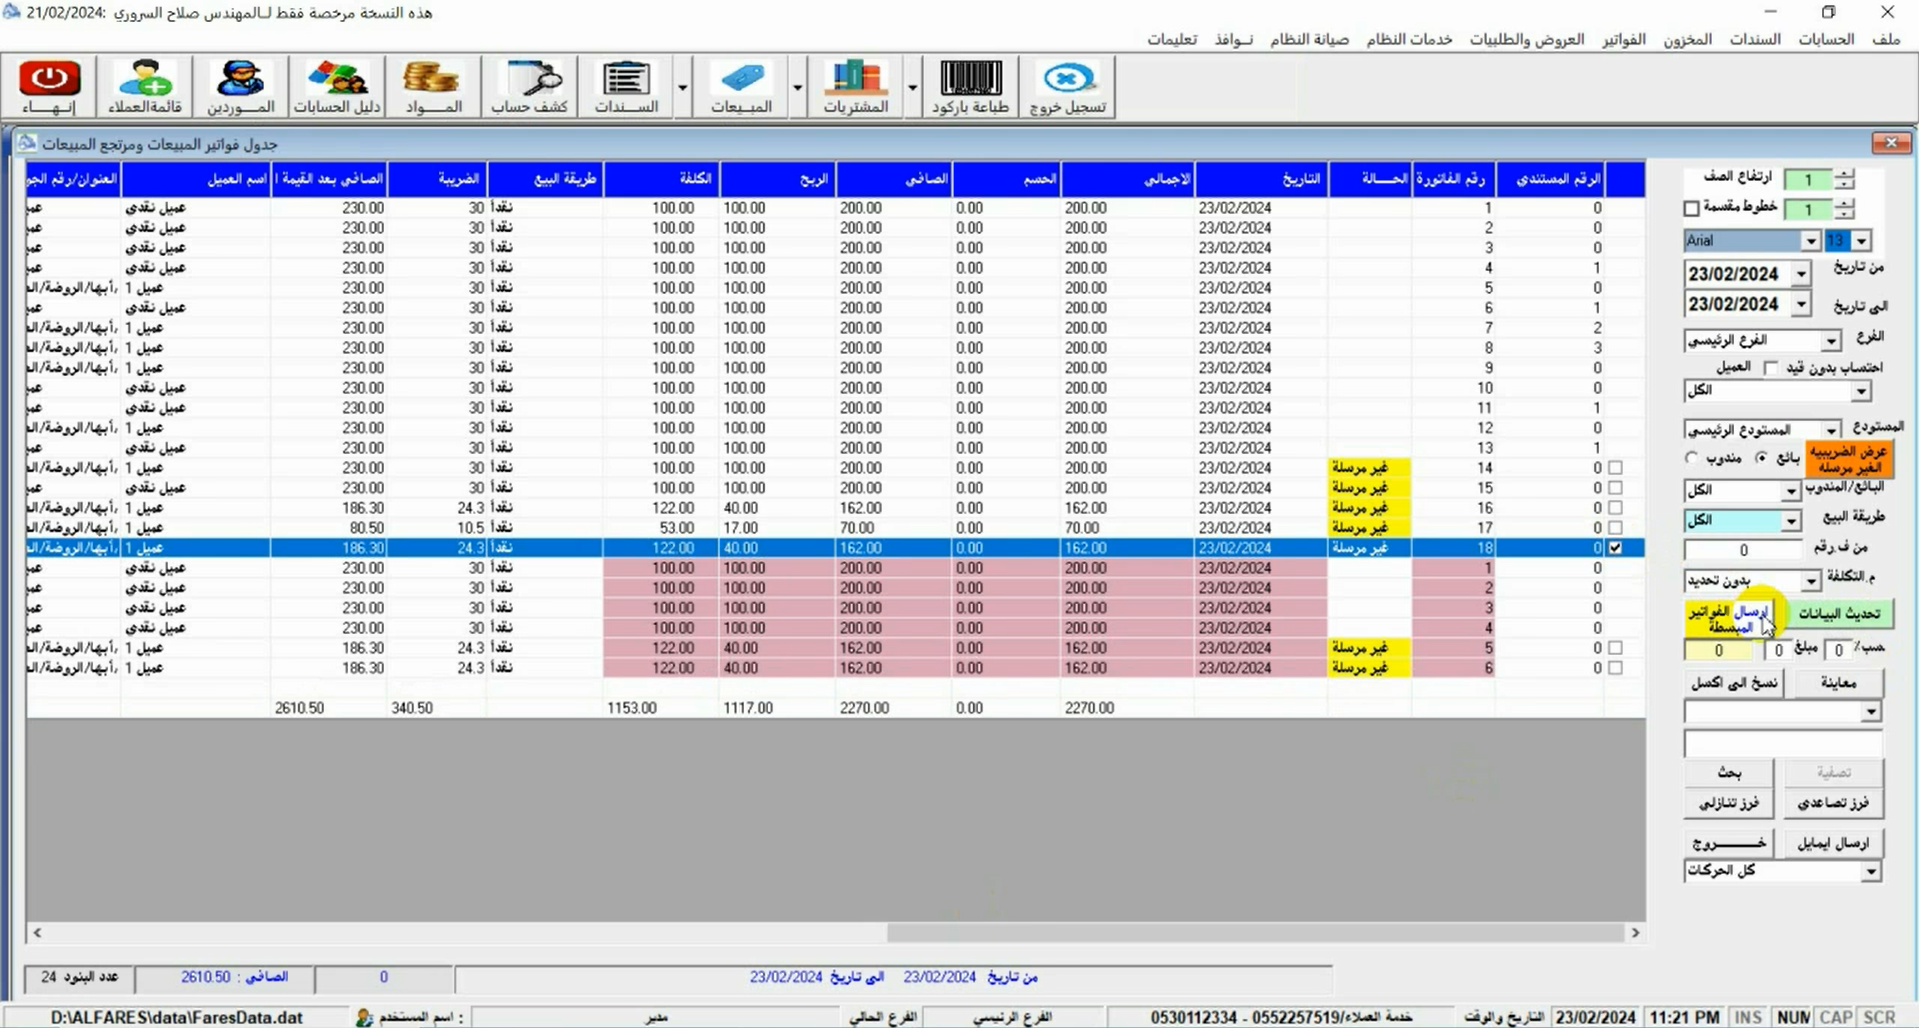Open the المستودع warehouse dropdown
This screenshot has height=1028, width=1919.
[x=1830, y=430]
